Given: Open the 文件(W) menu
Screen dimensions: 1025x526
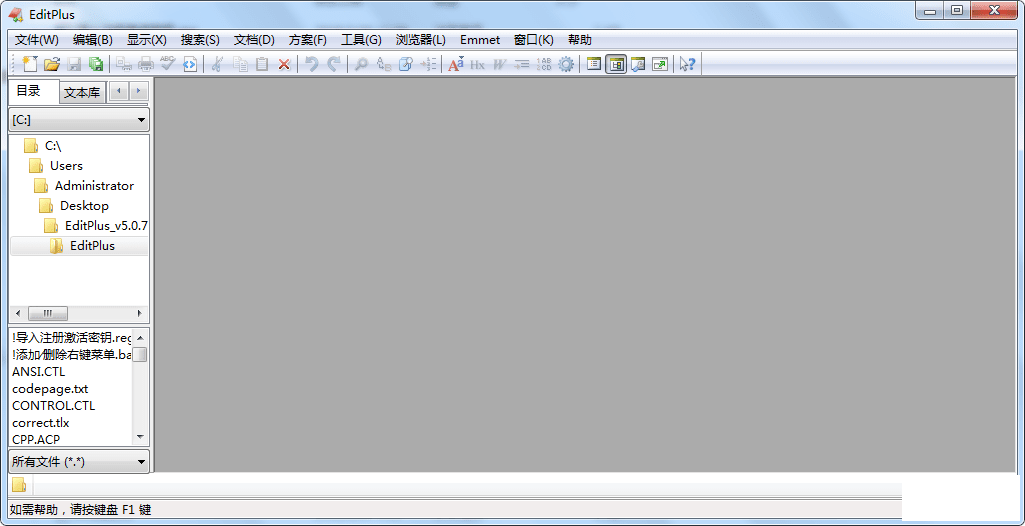Looking at the screenshot, I should [x=37, y=40].
